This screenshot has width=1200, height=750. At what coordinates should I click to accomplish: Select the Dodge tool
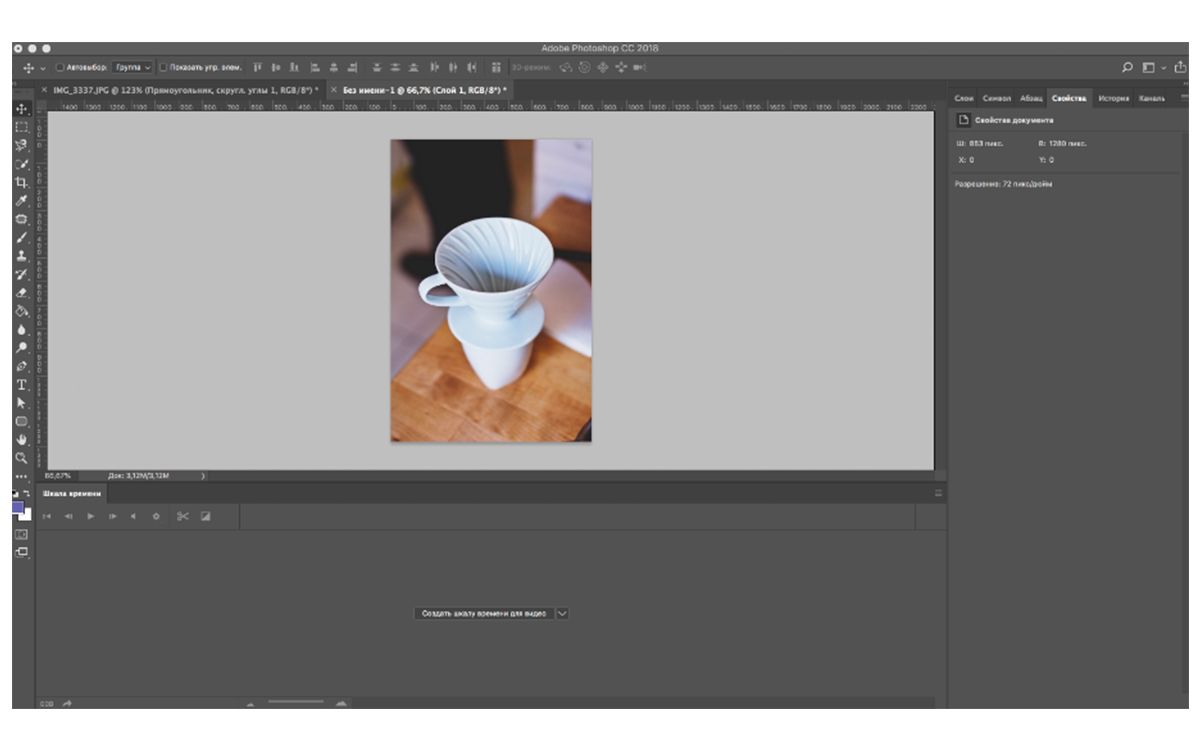click(x=21, y=348)
